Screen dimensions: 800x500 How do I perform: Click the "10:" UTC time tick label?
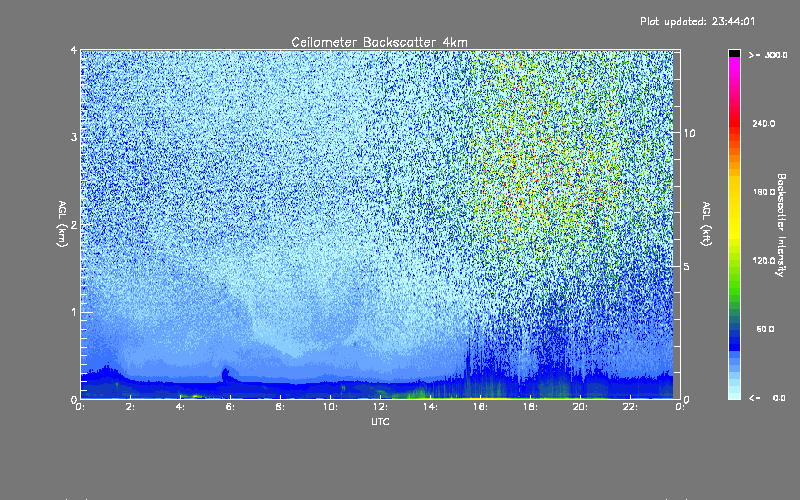pos(330,407)
